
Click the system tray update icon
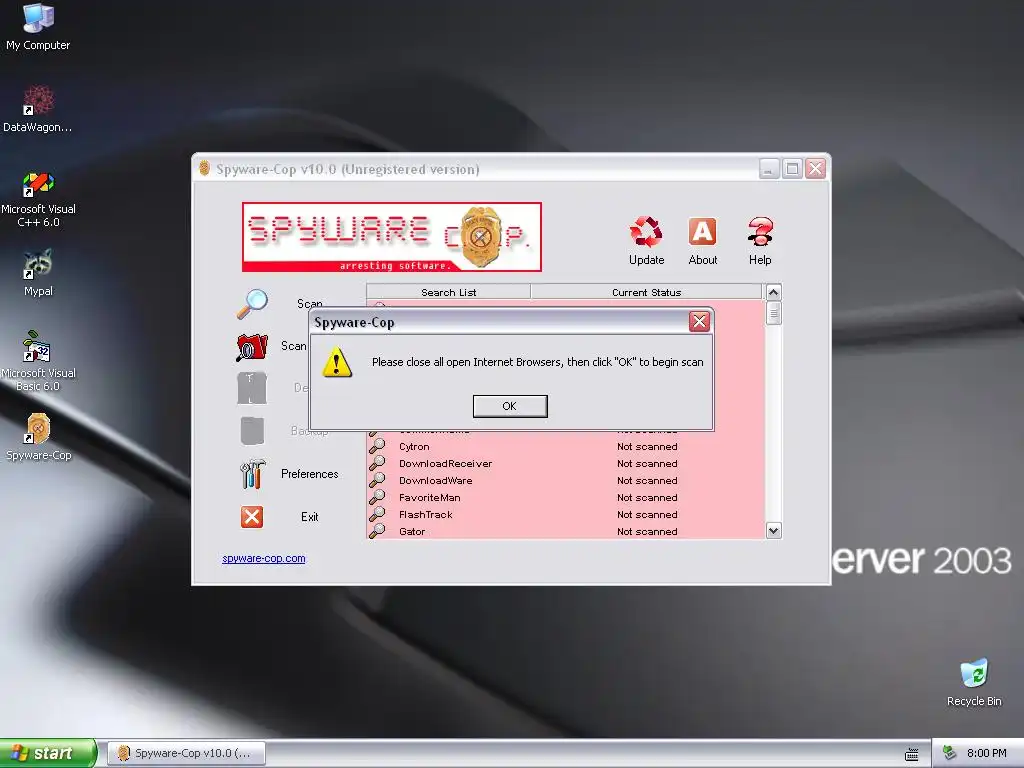pyautogui.click(x=950, y=753)
